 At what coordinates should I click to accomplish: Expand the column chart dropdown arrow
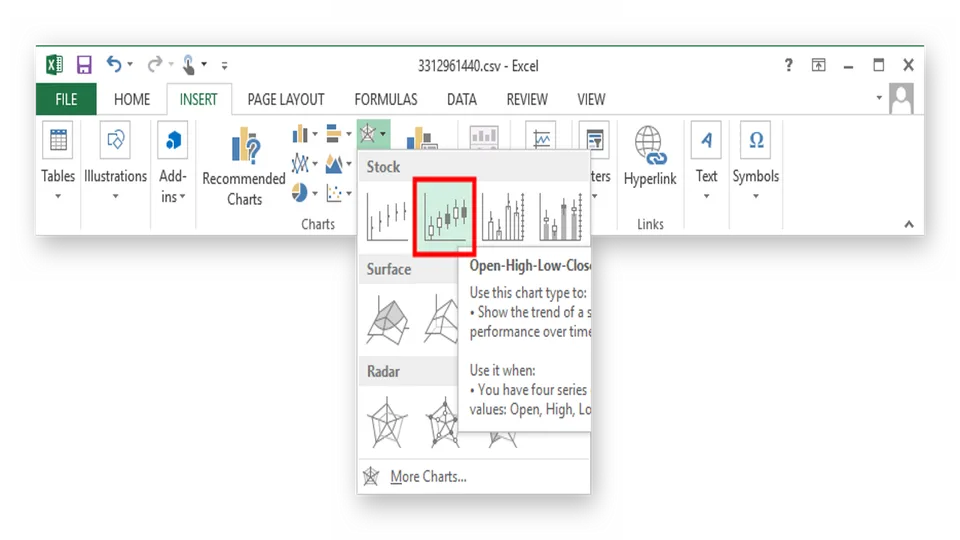click(x=315, y=134)
